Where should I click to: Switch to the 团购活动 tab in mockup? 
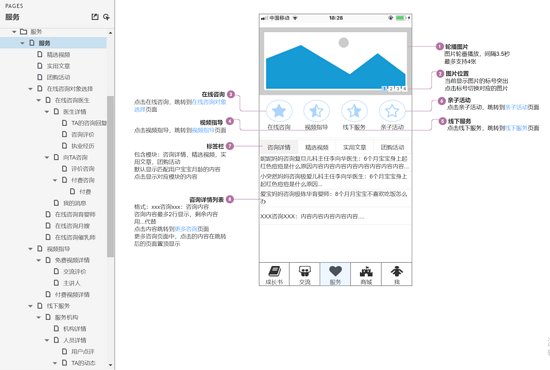click(392, 147)
